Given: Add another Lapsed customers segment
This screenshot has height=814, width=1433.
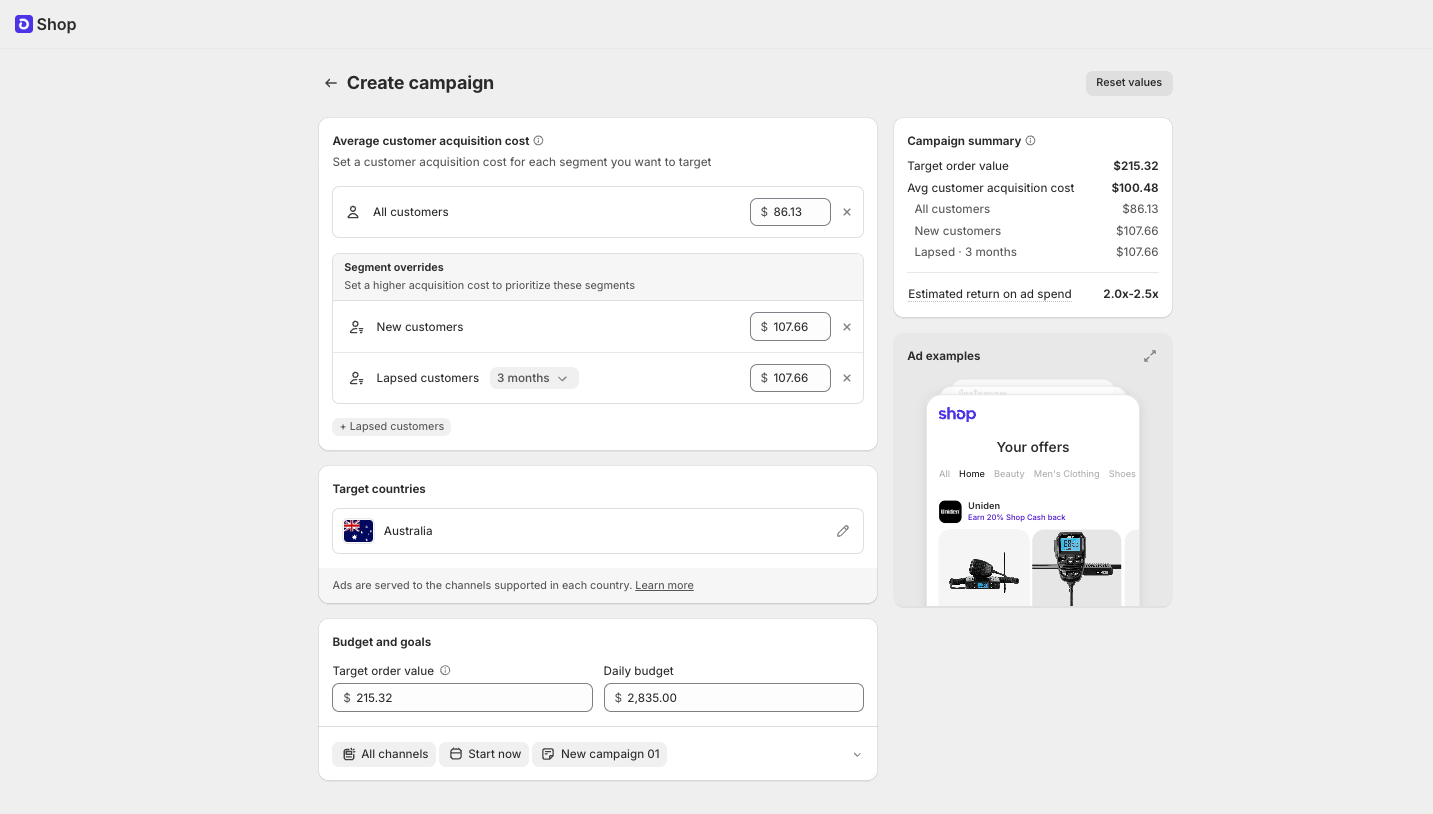Looking at the screenshot, I should [392, 427].
